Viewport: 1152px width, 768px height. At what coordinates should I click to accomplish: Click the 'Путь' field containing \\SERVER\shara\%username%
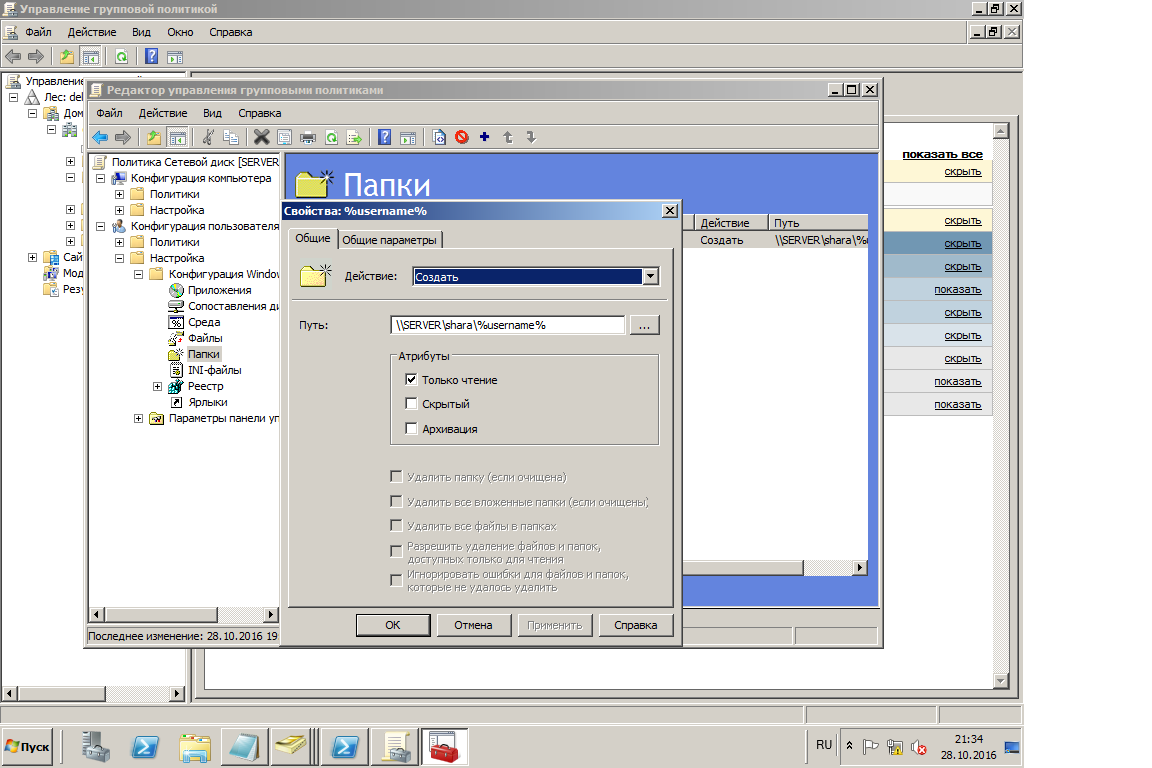coord(508,325)
